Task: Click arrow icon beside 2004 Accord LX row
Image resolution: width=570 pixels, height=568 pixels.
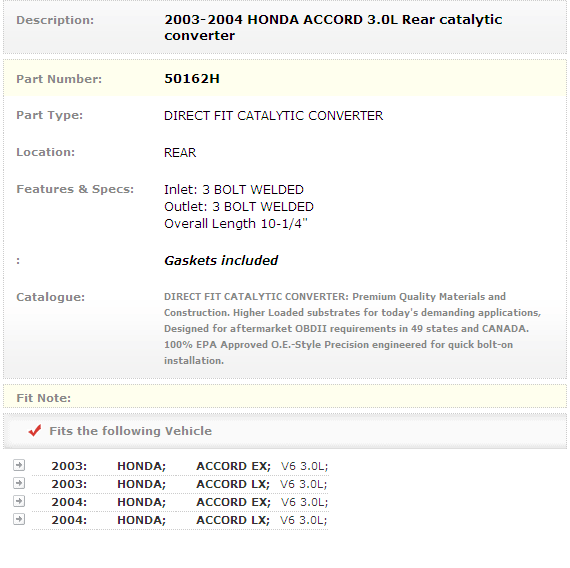Action: (19, 519)
